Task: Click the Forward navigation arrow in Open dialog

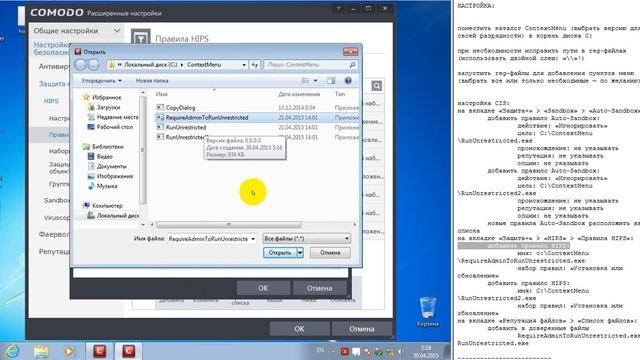Action: click(x=93, y=64)
